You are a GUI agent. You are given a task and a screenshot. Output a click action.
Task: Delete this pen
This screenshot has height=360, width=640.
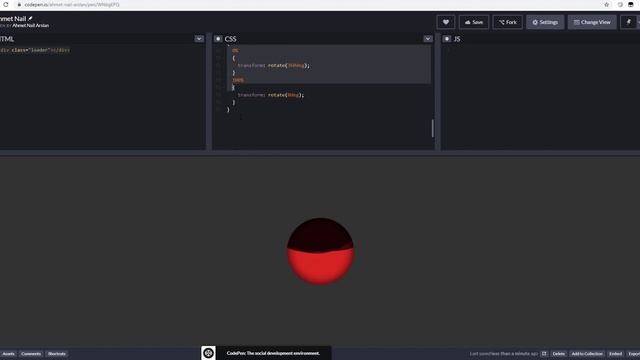click(559, 354)
